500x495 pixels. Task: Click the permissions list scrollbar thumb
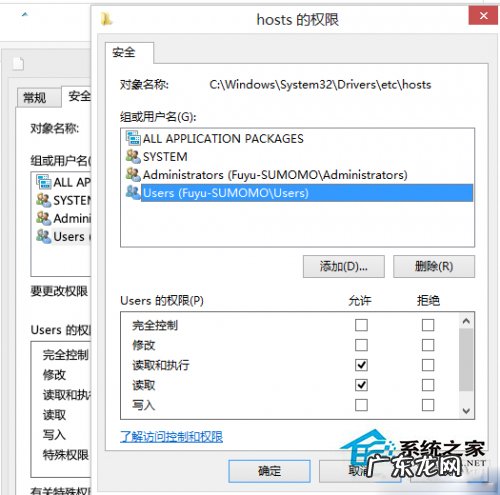pos(466,360)
